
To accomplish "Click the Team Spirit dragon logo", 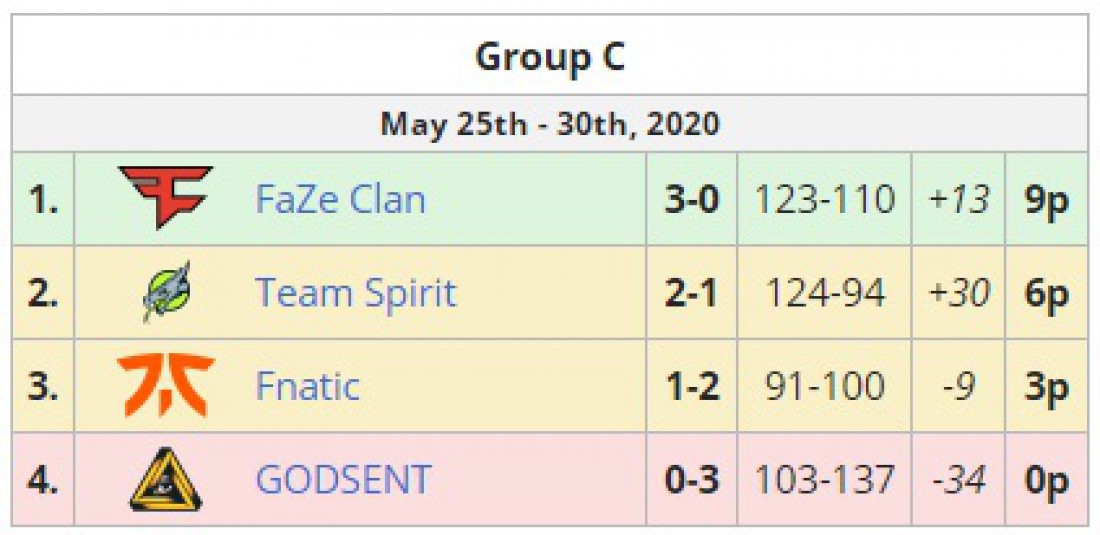I will [166, 292].
